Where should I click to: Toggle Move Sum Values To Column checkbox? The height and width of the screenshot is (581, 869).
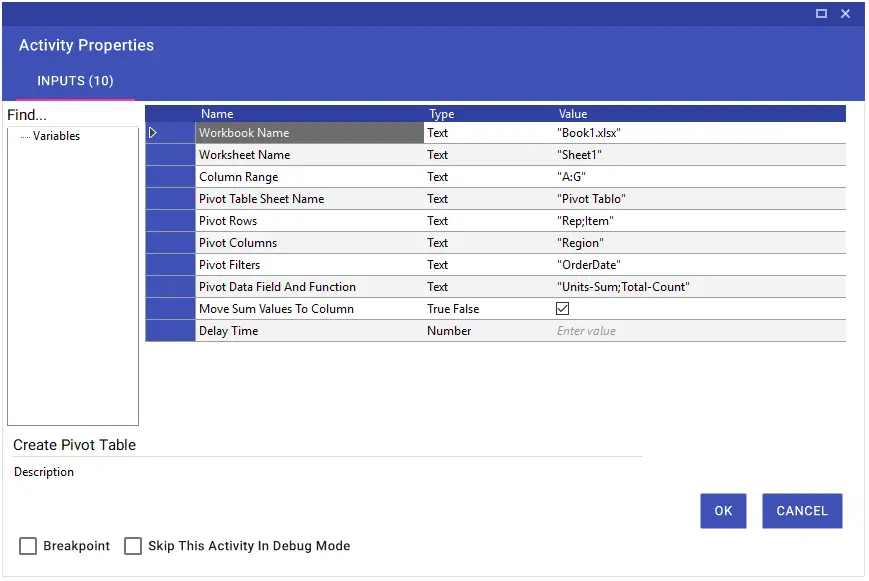pos(563,309)
